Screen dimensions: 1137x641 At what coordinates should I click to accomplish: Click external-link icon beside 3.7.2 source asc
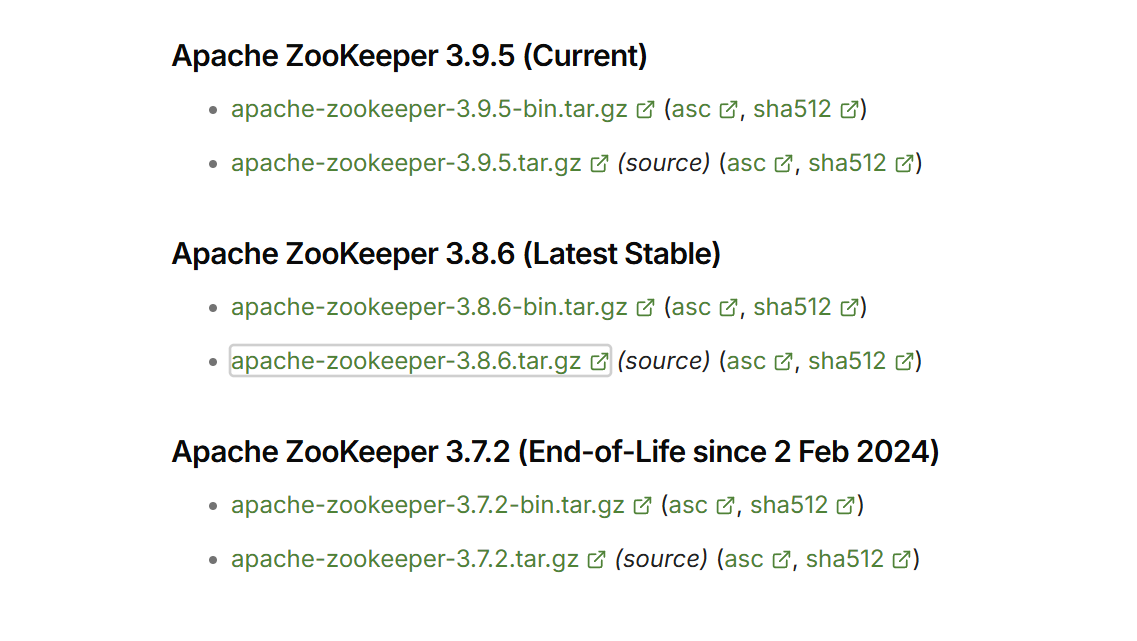(x=781, y=560)
